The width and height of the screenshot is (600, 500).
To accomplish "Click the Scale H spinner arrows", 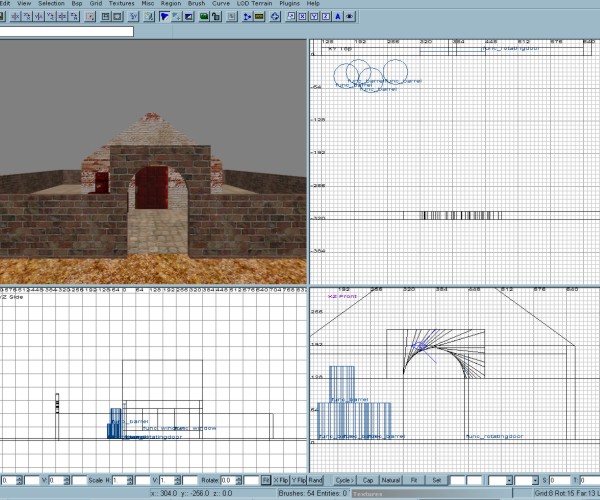I will pyautogui.click(x=129, y=480).
